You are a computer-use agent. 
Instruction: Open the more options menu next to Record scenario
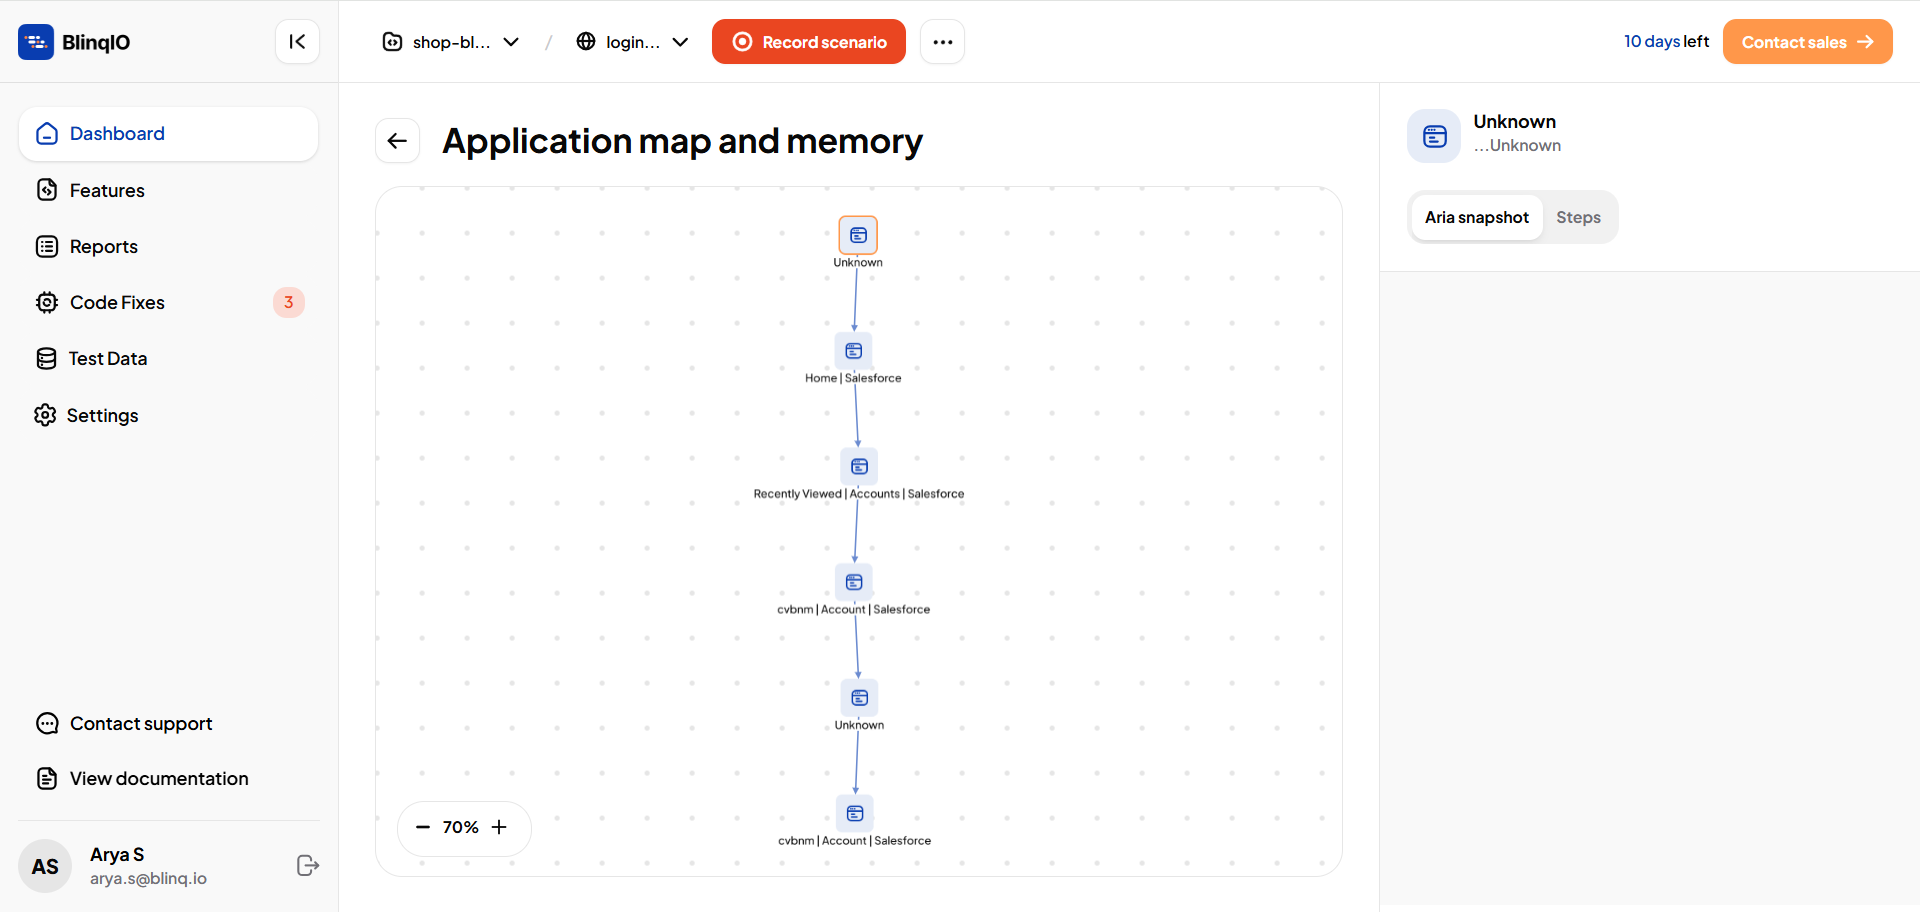(941, 41)
